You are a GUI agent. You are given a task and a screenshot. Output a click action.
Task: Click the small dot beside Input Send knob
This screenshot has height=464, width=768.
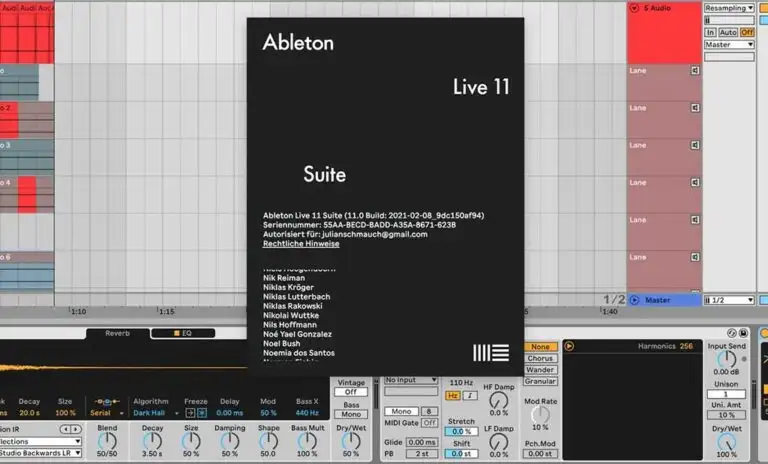pos(744,359)
